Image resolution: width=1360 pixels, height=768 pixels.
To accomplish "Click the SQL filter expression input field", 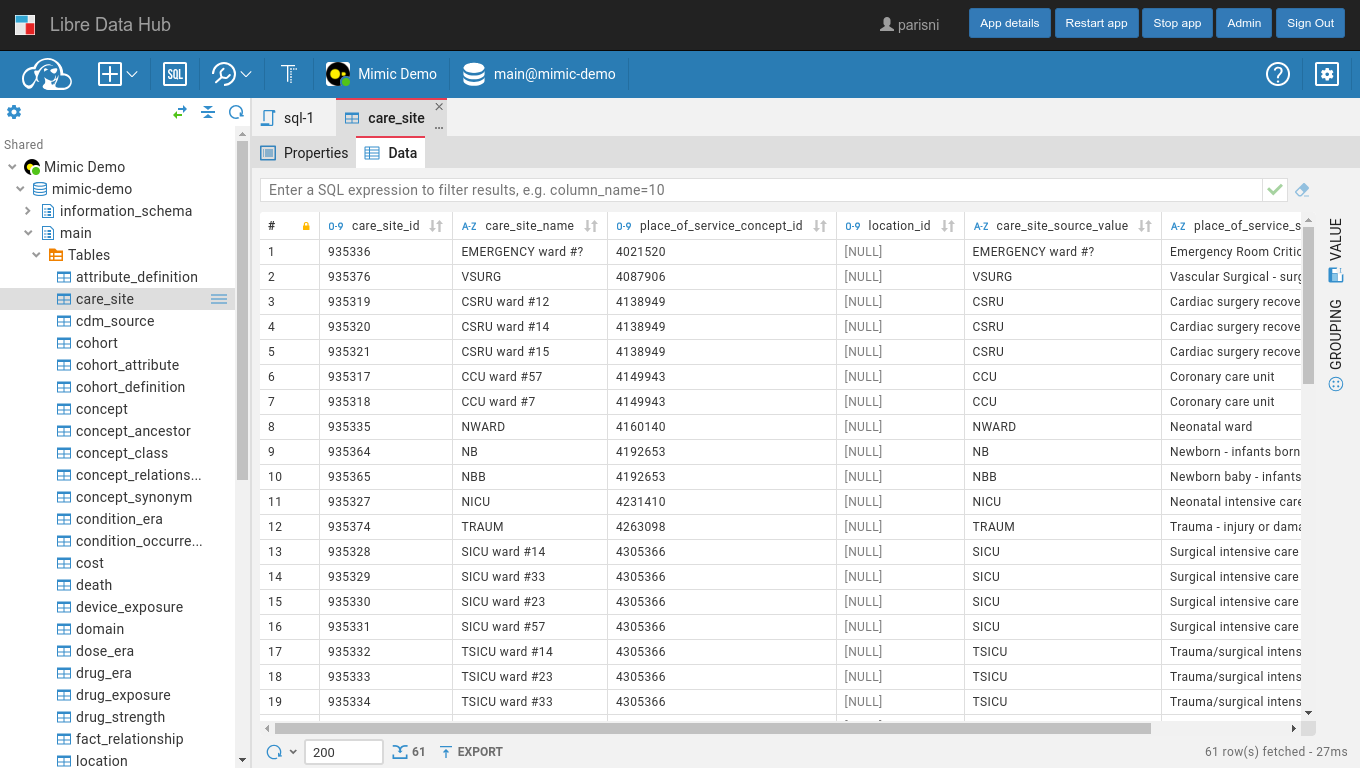I will (760, 190).
